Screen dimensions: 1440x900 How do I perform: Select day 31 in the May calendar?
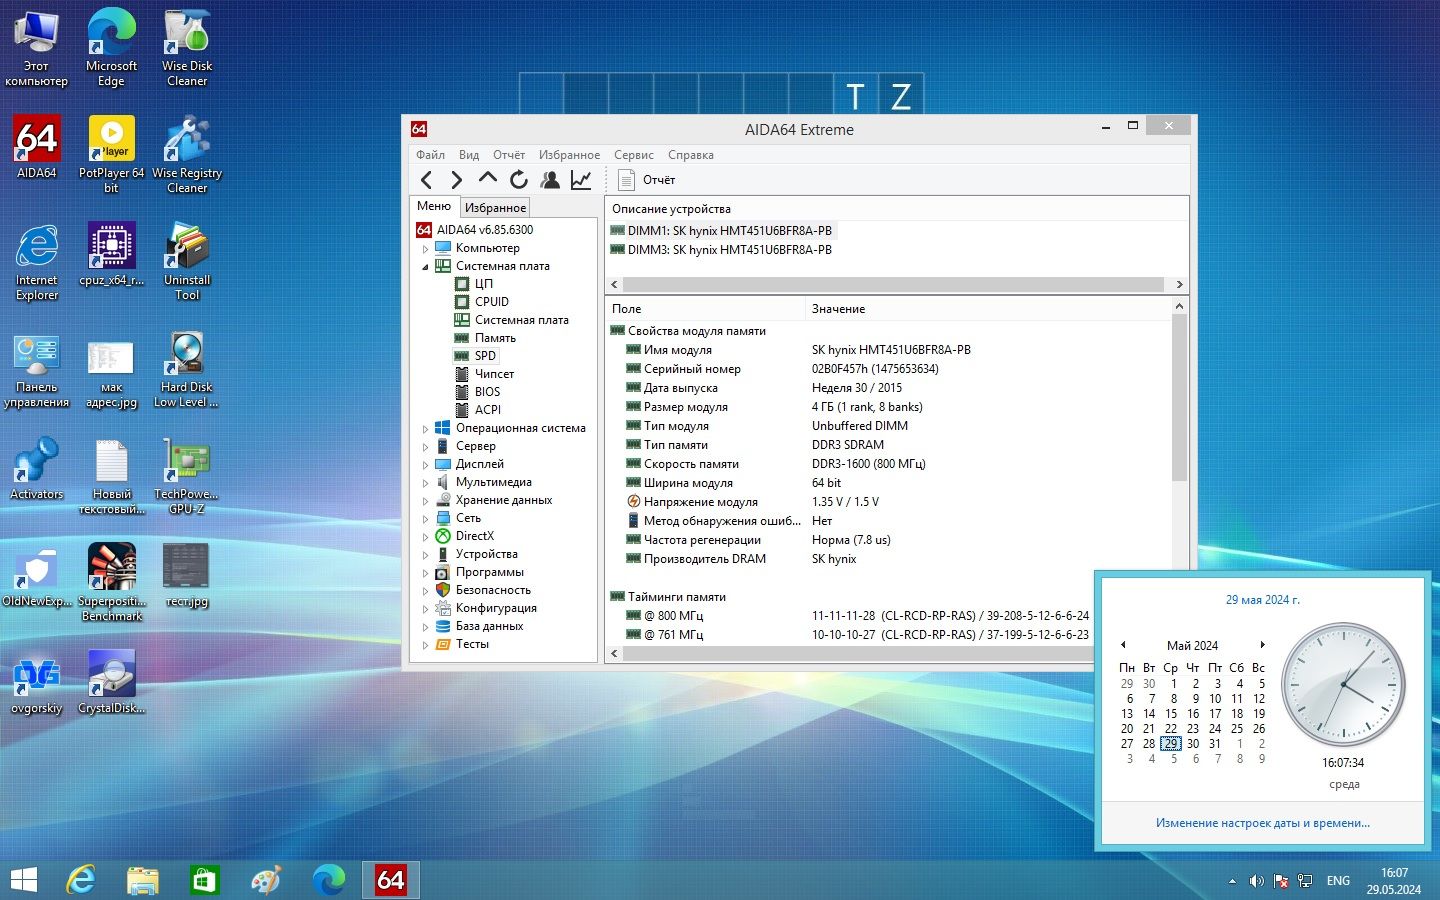coord(1214,744)
